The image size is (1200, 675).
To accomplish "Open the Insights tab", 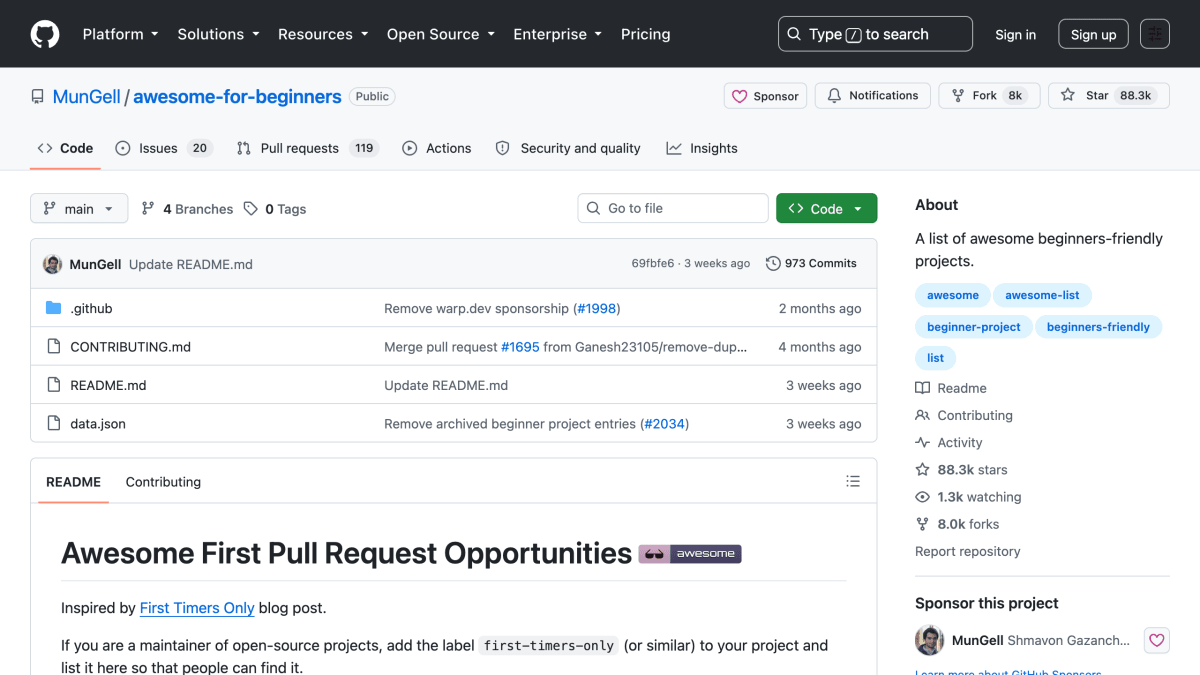I will tap(702, 148).
